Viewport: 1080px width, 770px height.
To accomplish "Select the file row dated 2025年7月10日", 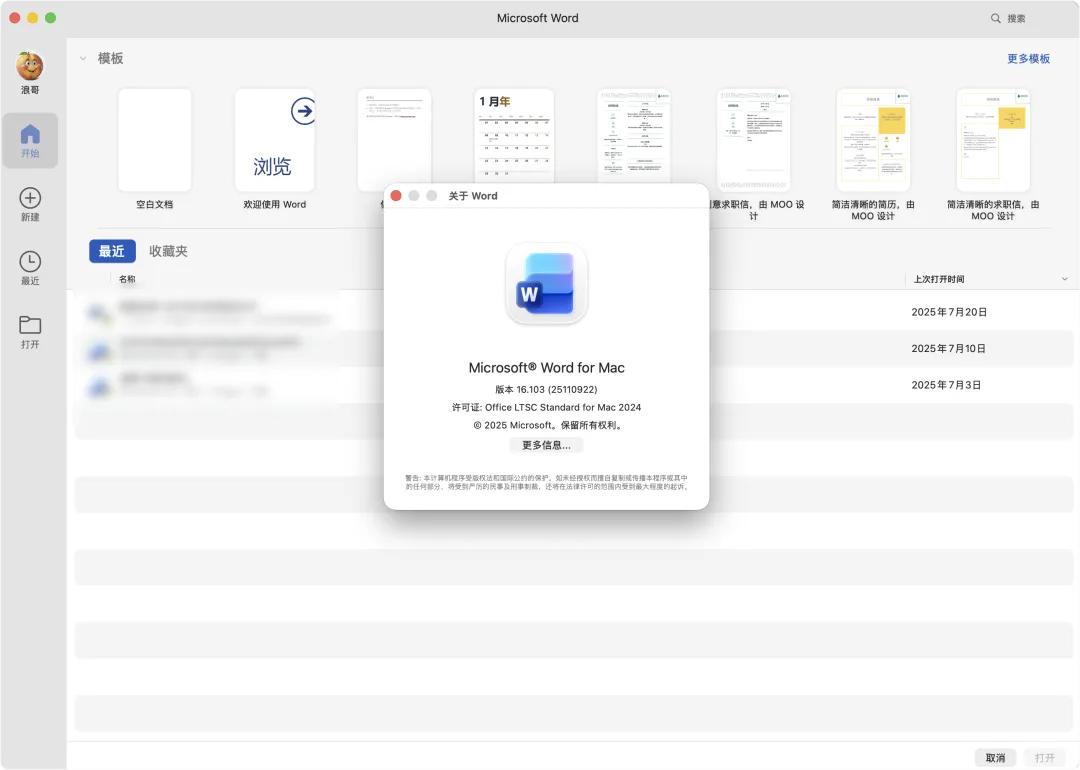I will pyautogui.click(x=574, y=348).
